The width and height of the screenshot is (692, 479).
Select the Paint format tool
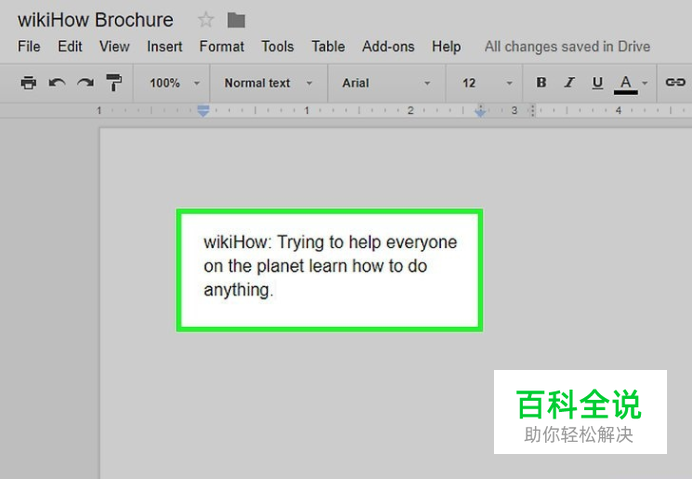[114, 83]
